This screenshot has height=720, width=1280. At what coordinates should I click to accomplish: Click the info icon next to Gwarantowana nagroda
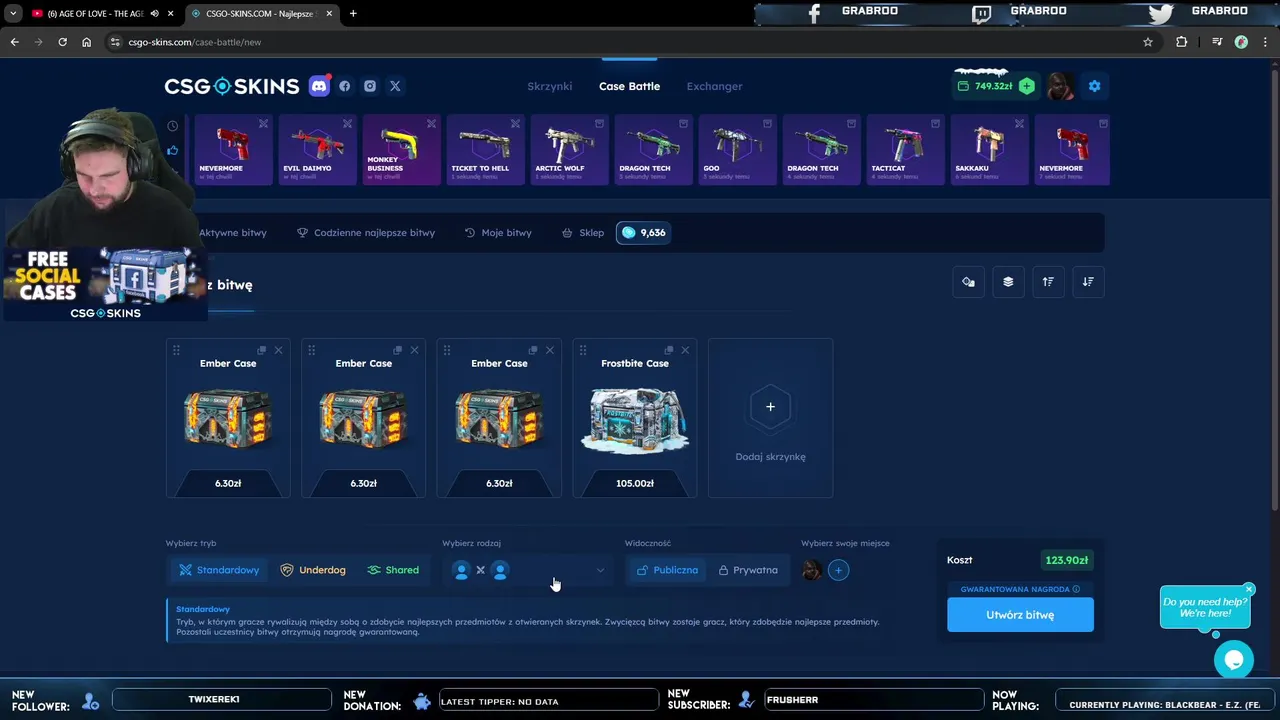click(1076, 589)
